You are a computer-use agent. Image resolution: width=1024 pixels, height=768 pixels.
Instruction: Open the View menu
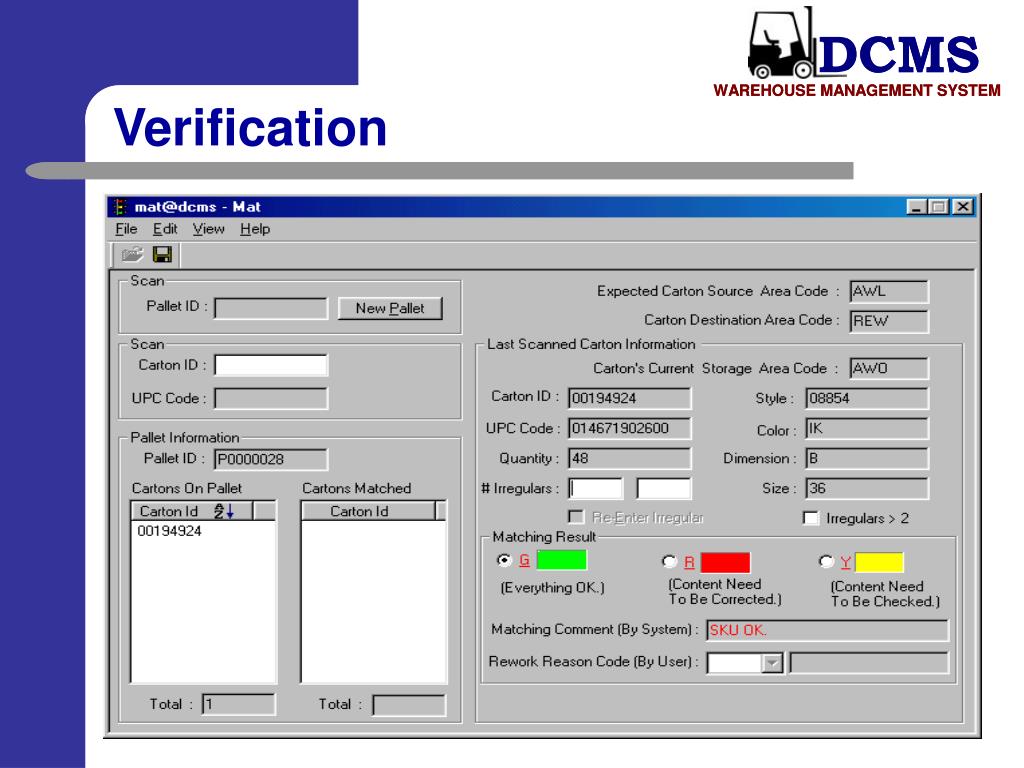(x=208, y=229)
